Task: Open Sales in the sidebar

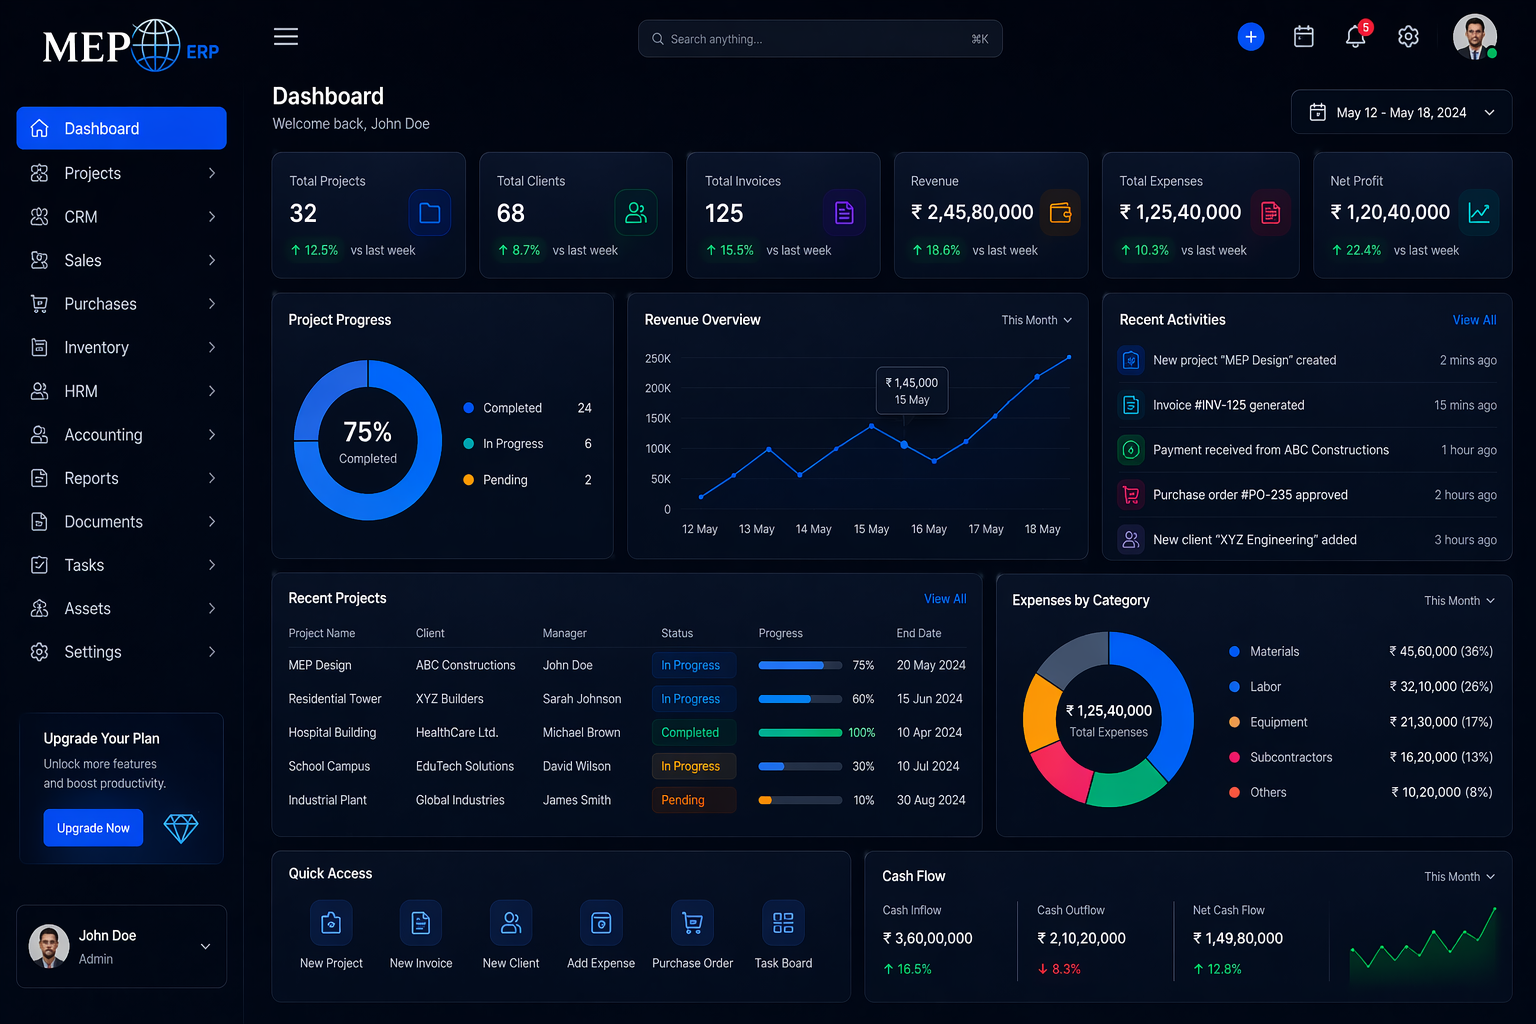Action: (x=121, y=260)
